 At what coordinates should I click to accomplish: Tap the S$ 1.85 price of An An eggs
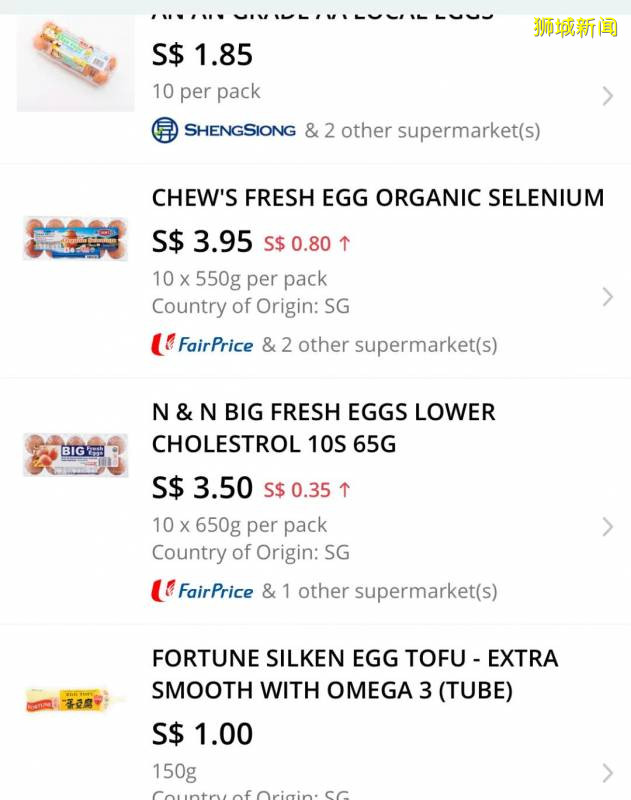pos(202,54)
